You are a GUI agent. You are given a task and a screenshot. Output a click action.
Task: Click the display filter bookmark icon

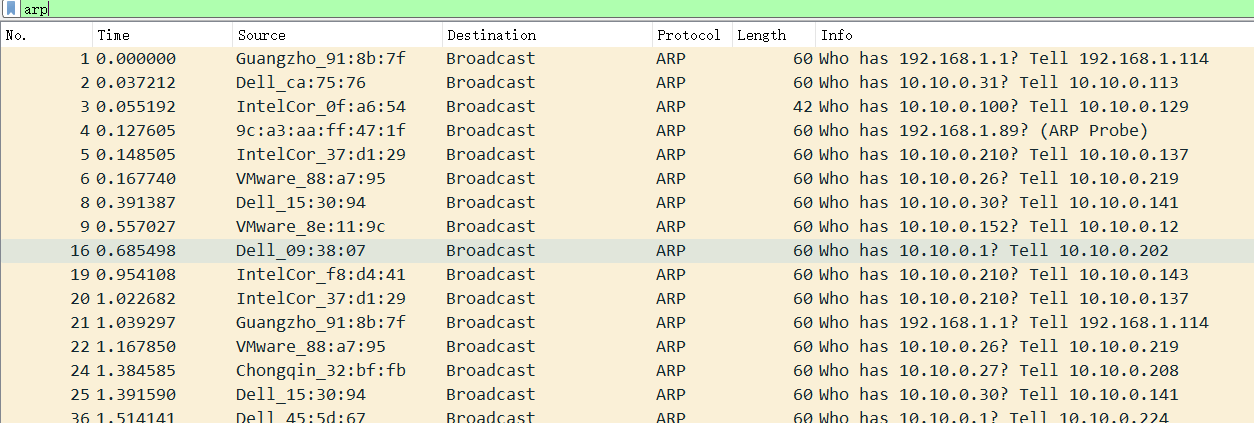coord(10,8)
